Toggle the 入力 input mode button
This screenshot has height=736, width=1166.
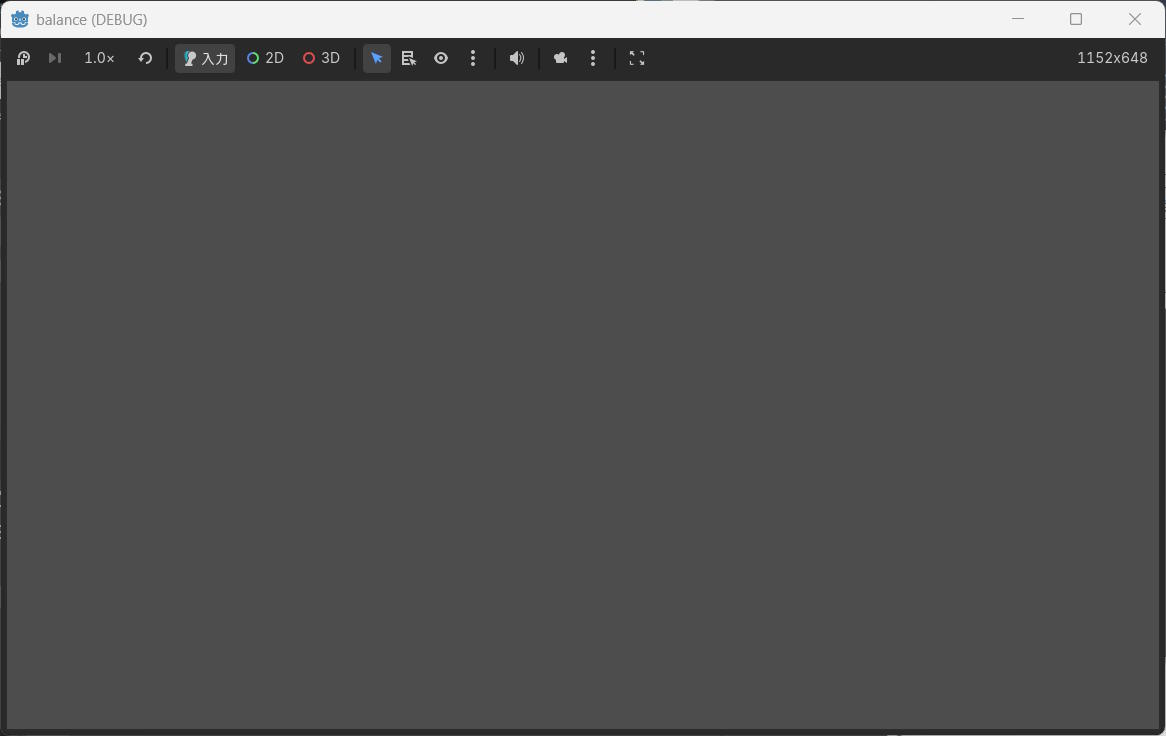click(205, 58)
